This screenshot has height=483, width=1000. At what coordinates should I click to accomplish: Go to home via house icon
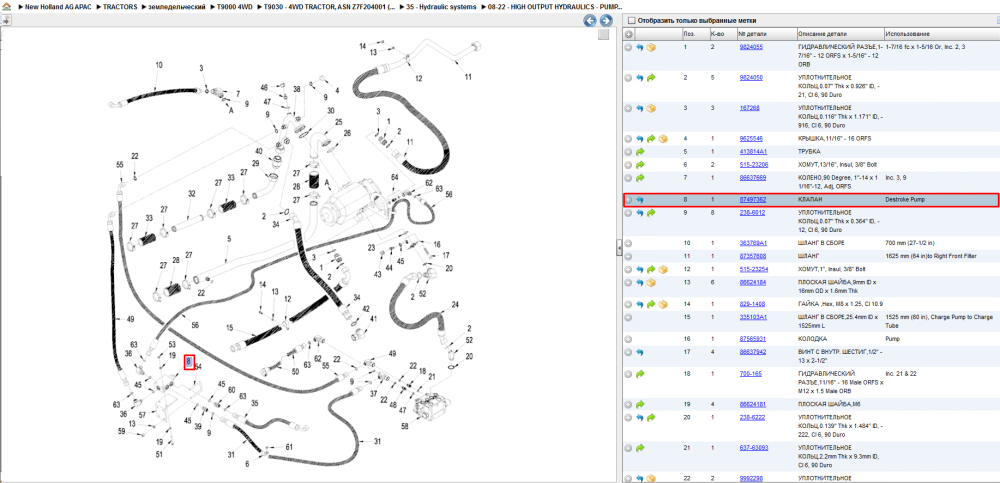pos(6,6)
